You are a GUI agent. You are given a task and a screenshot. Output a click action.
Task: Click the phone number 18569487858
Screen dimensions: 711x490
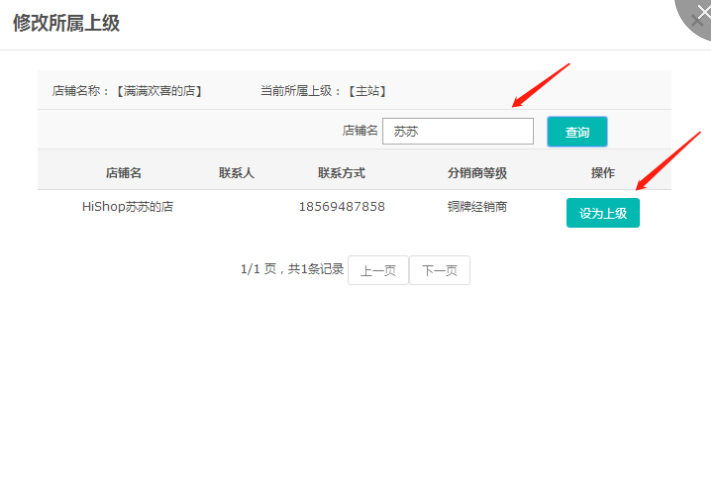(341, 207)
